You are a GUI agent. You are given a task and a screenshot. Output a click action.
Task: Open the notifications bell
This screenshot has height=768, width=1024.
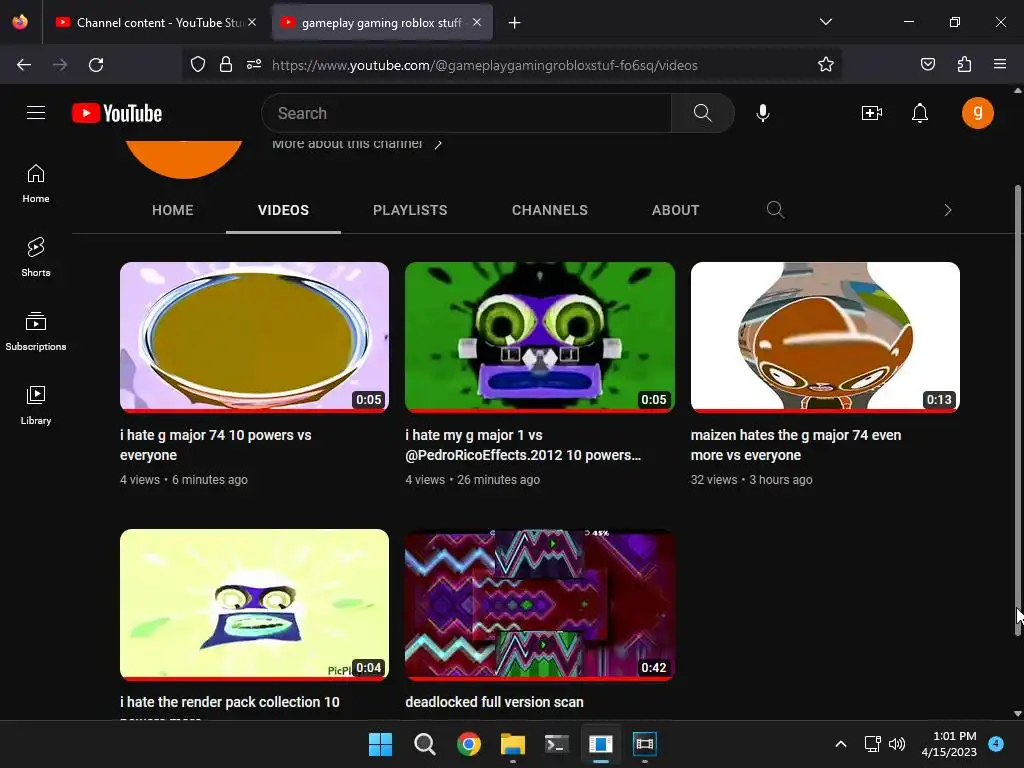pos(920,113)
